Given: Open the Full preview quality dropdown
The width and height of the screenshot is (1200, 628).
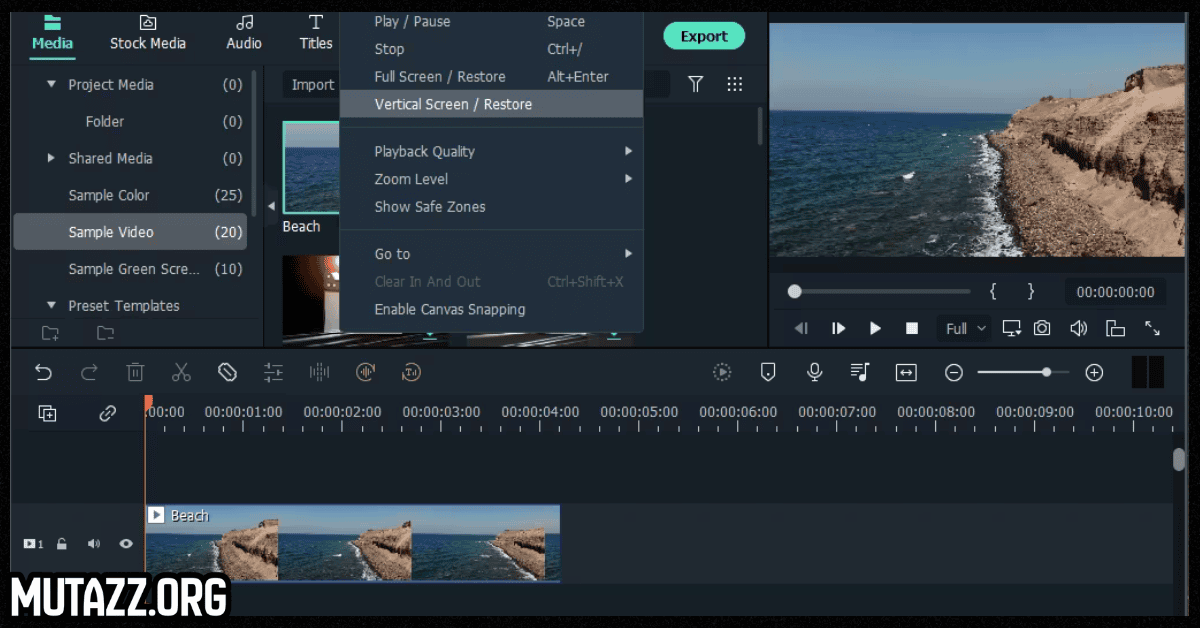Looking at the screenshot, I should [966, 328].
